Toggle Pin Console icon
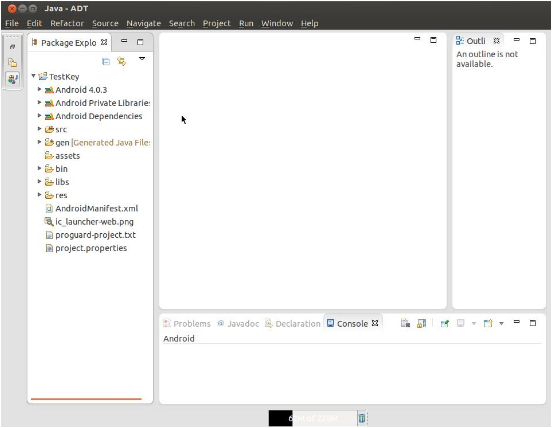This screenshot has height=428, width=553. tap(445, 323)
